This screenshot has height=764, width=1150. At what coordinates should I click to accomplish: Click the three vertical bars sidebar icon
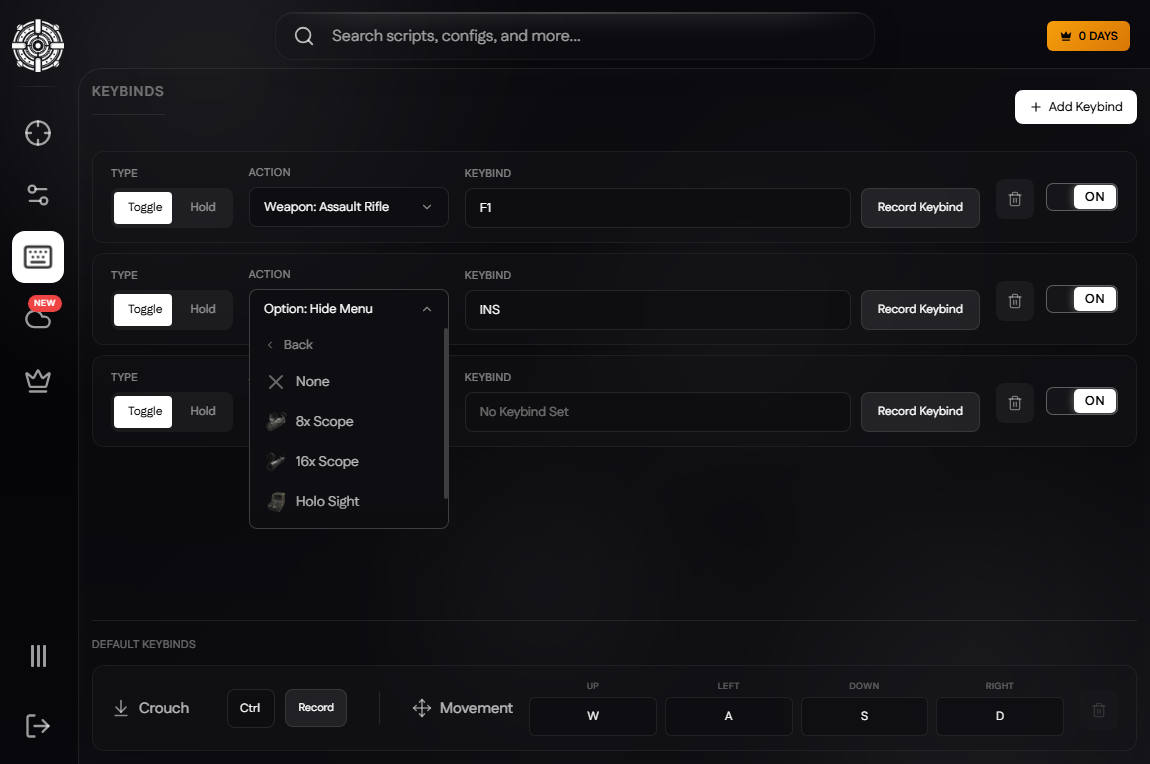click(x=38, y=655)
